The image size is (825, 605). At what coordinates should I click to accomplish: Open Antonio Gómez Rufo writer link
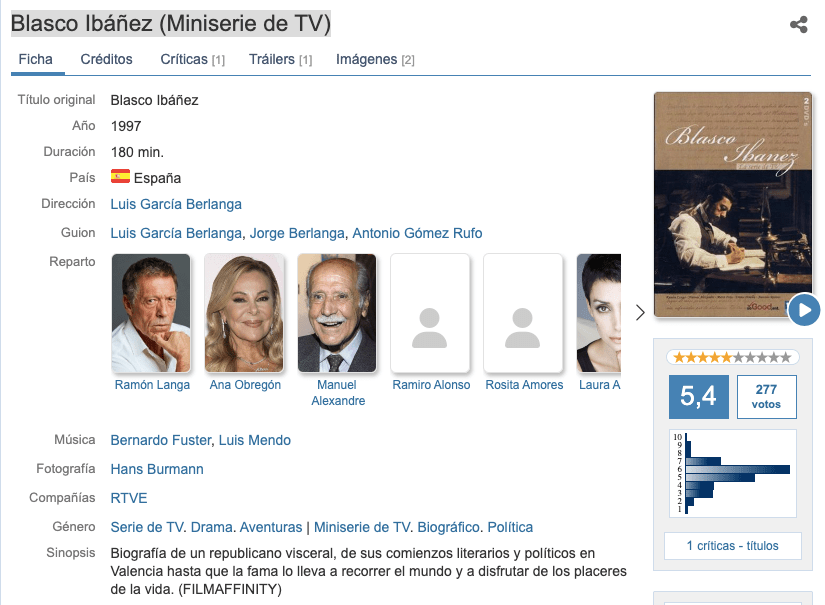(x=417, y=233)
